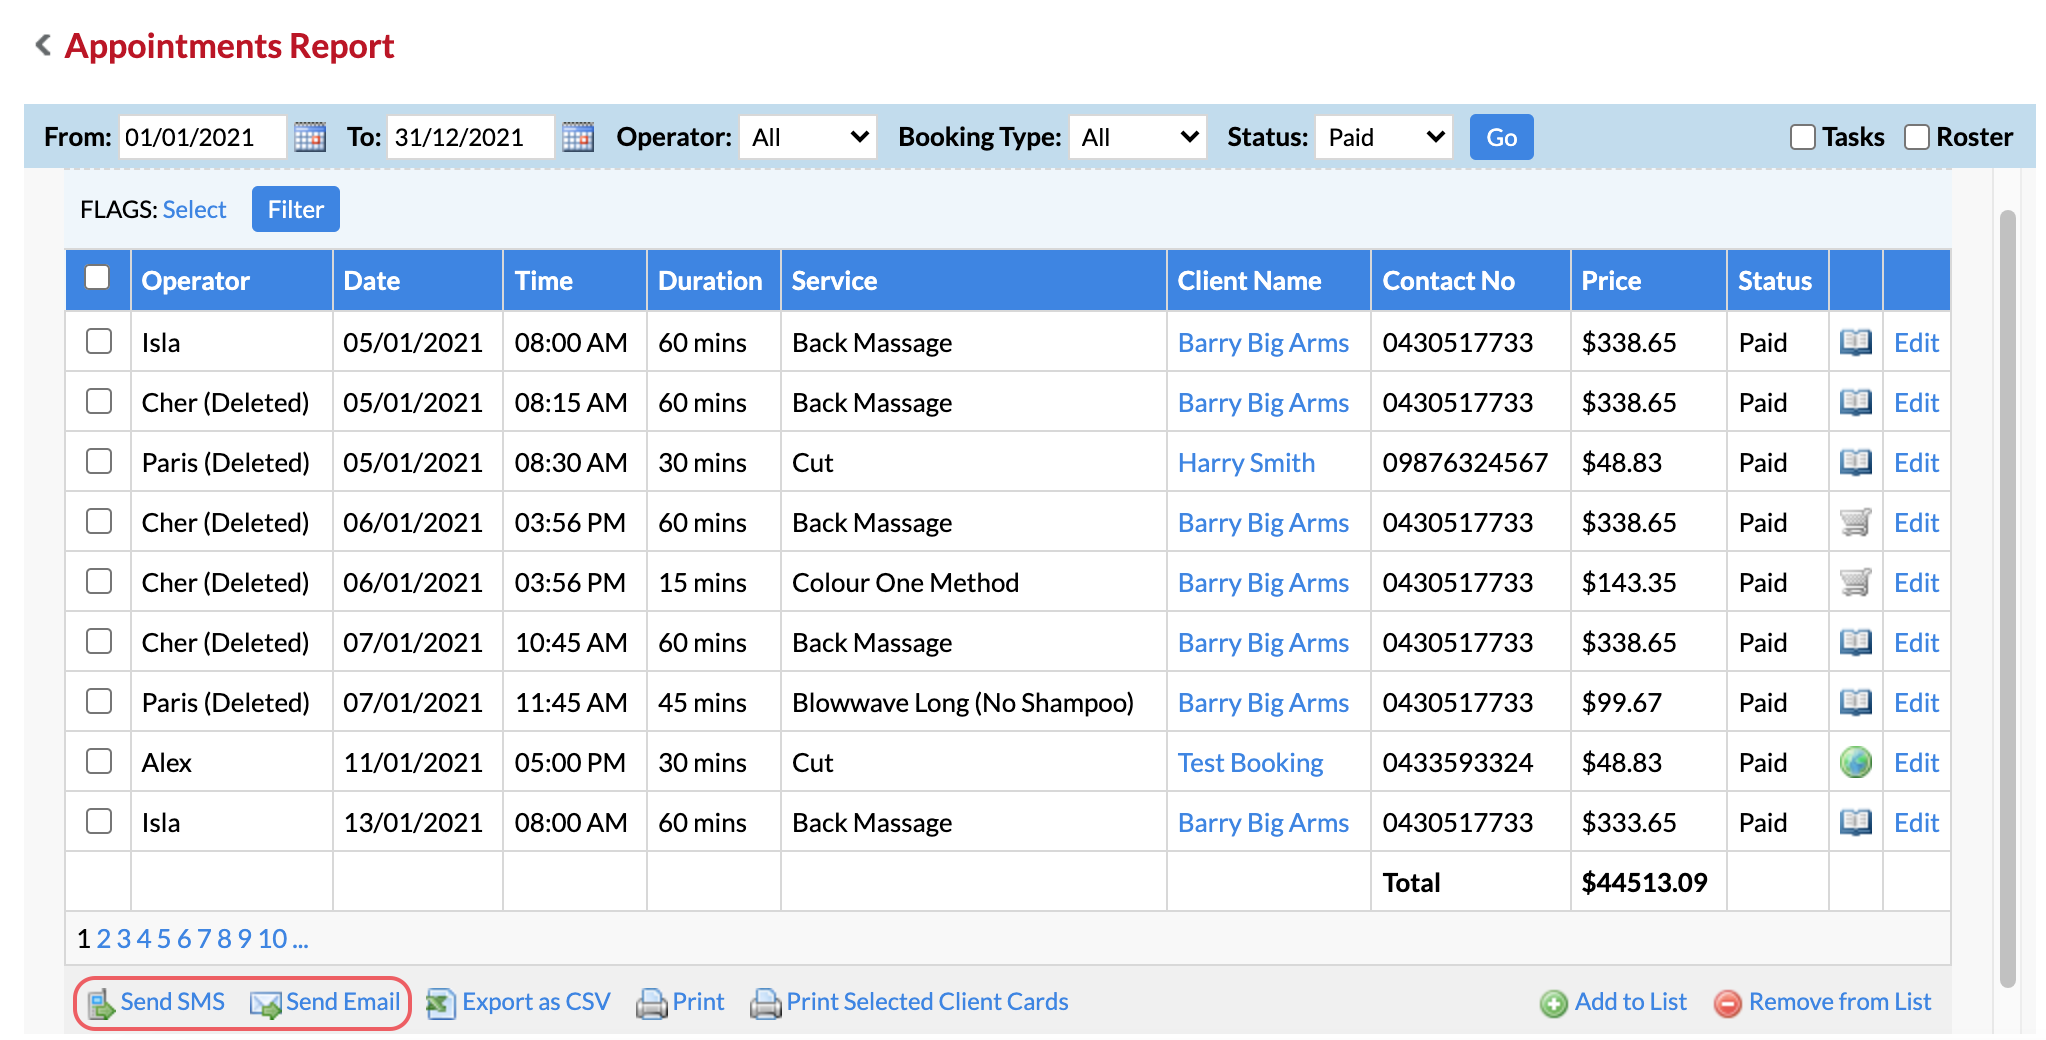Go to results page 2

[104, 939]
